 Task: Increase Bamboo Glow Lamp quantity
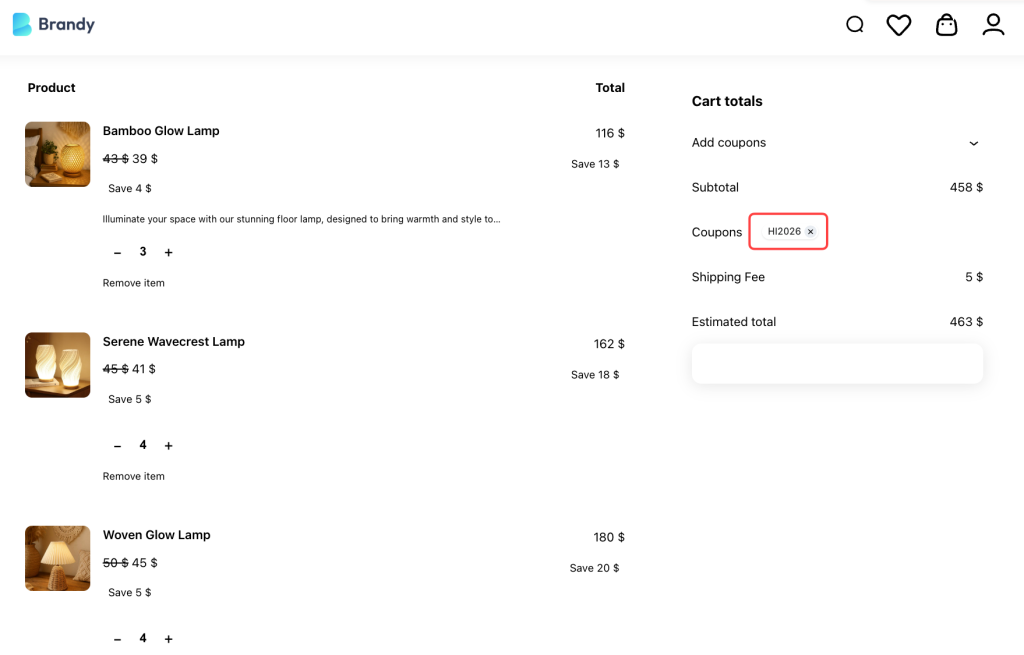pos(168,252)
